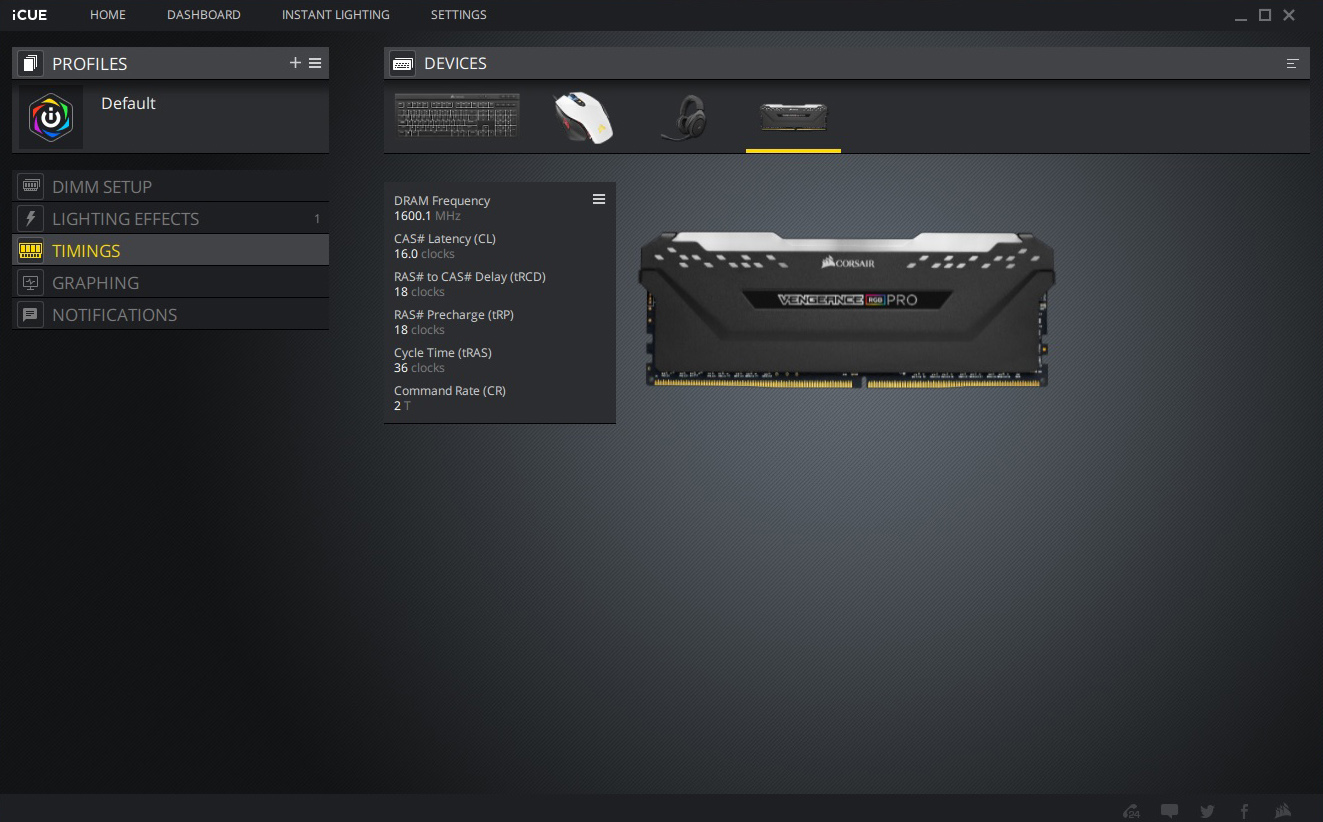Click the Corsair sails logo icon
The height and width of the screenshot is (822, 1323).
[1283, 811]
